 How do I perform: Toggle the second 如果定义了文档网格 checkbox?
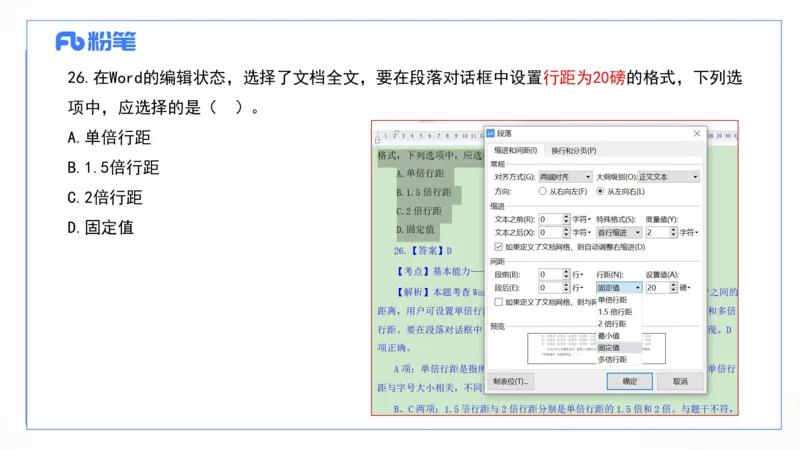498,302
